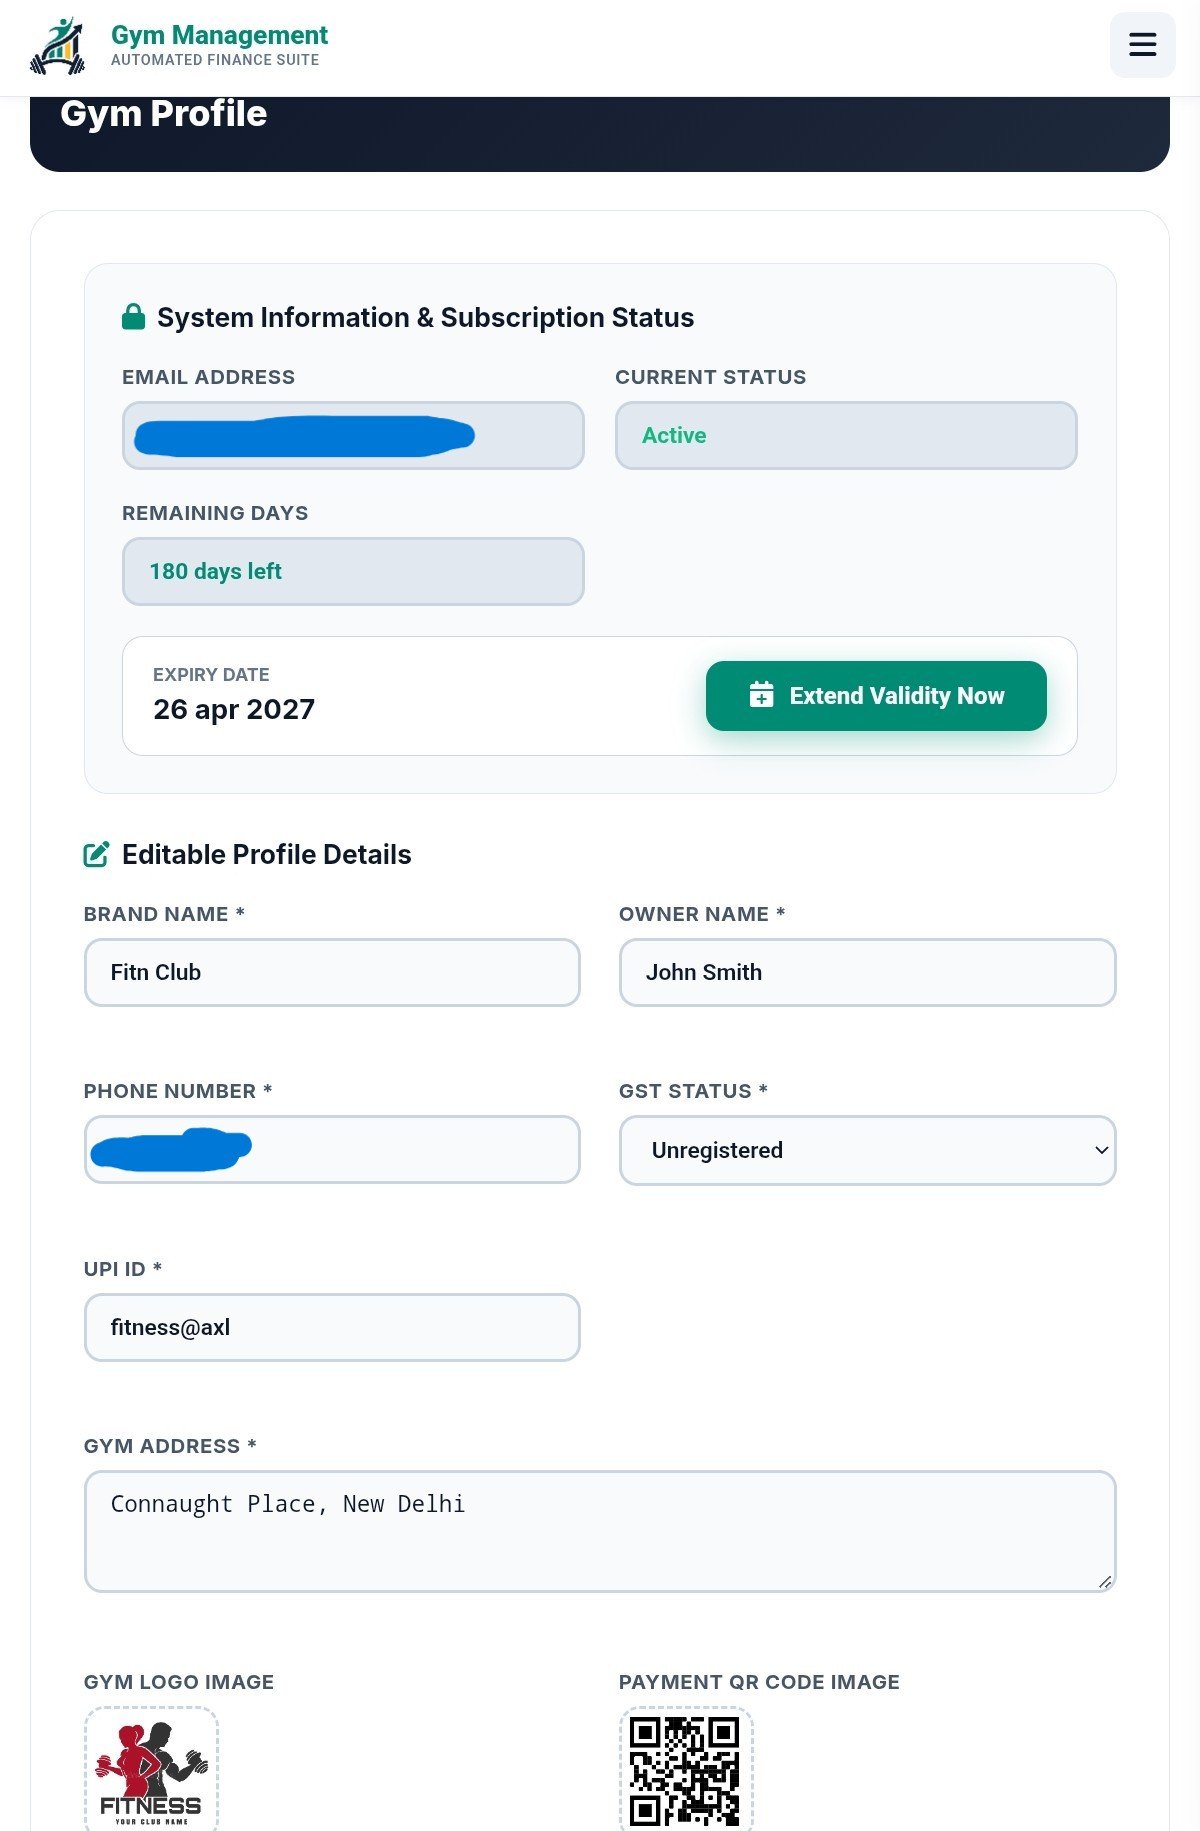Open the hamburger menu
Image resolution: width=1200 pixels, height=1831 pixels.
tap(1142, 45)
